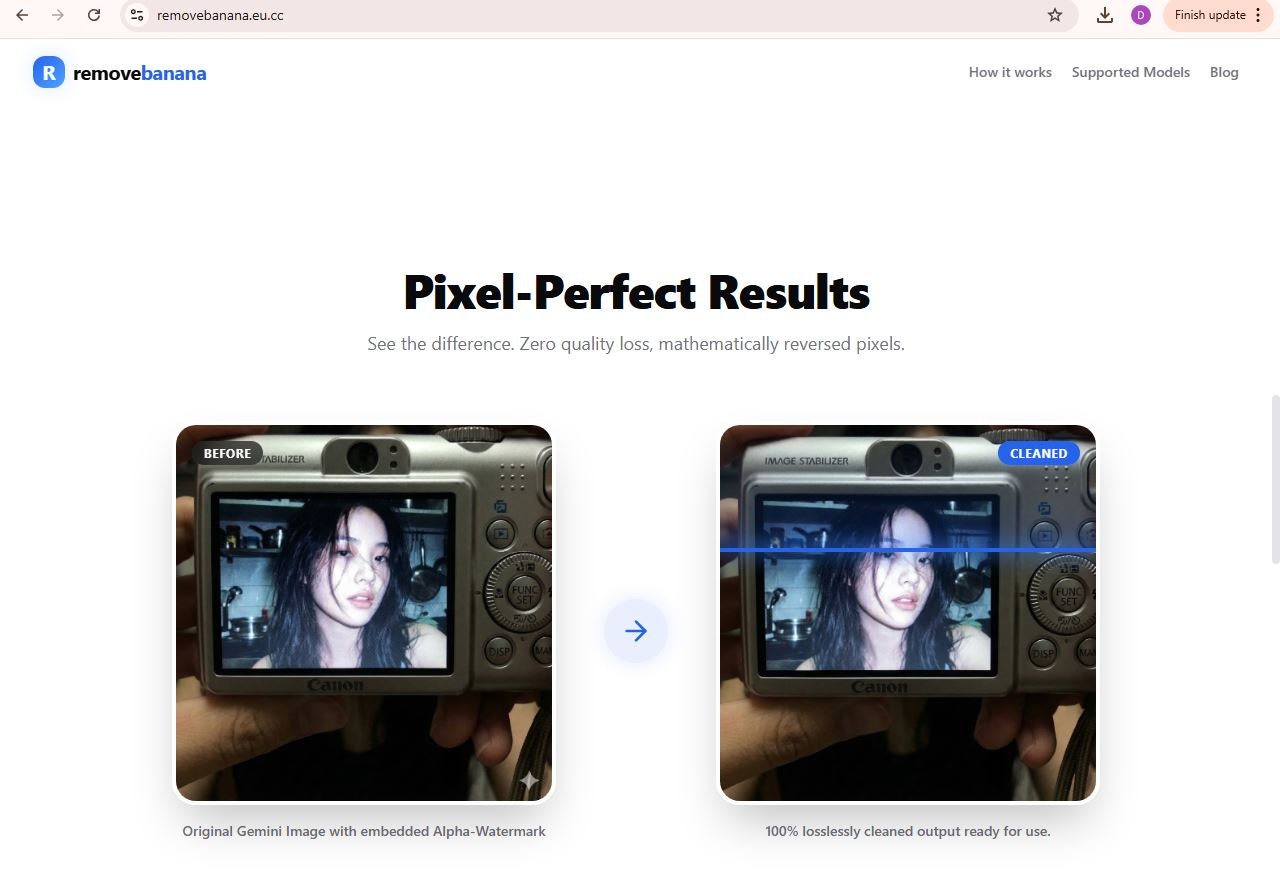Open the Blog navigation link

[1224, 72]
